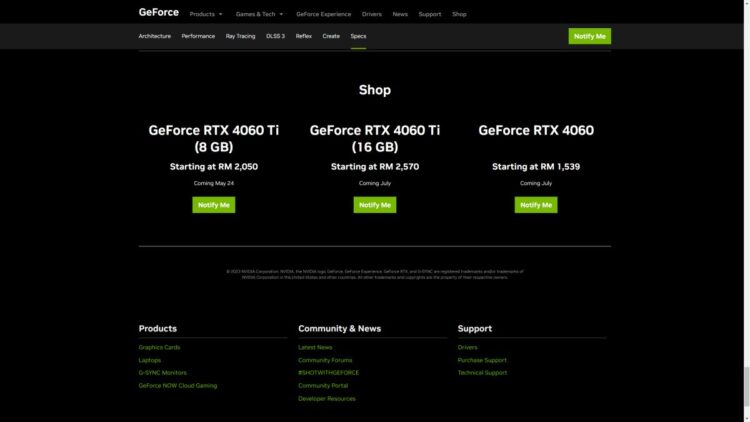Click Notify Me for RTX 4060 Ti 8 GB

coord(213,205)
